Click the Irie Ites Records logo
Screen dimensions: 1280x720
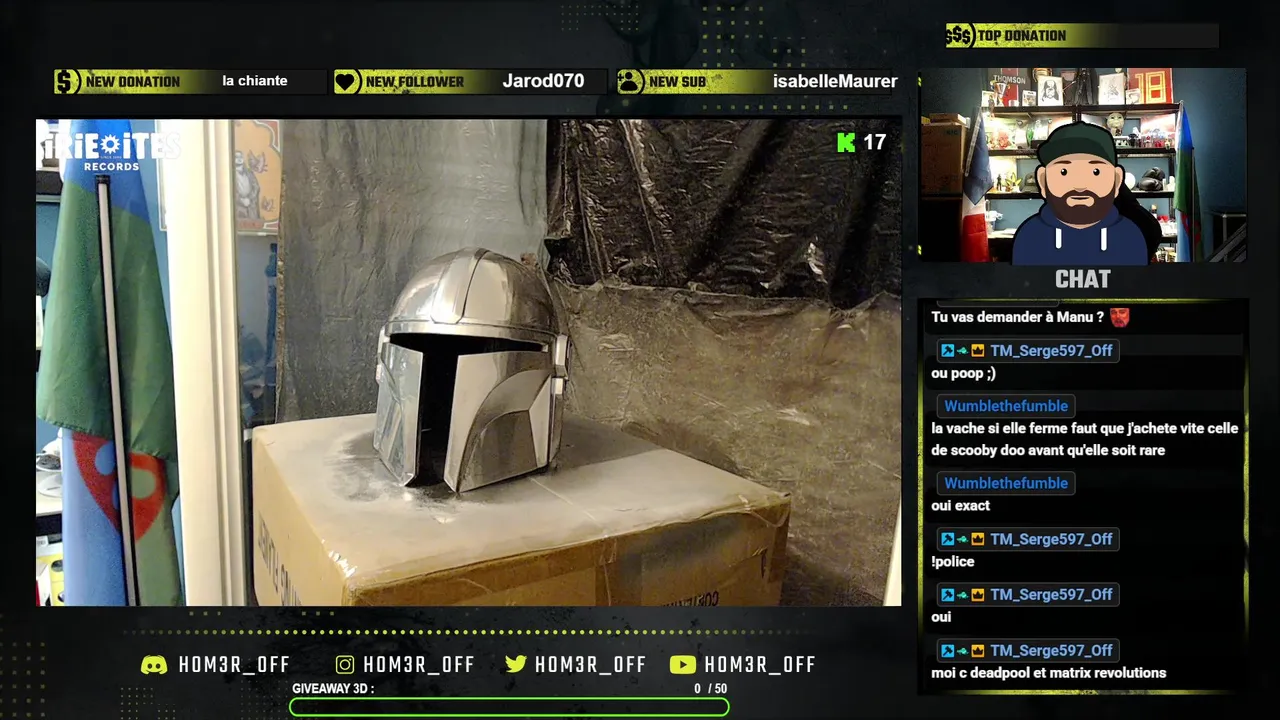pos(110,151)
